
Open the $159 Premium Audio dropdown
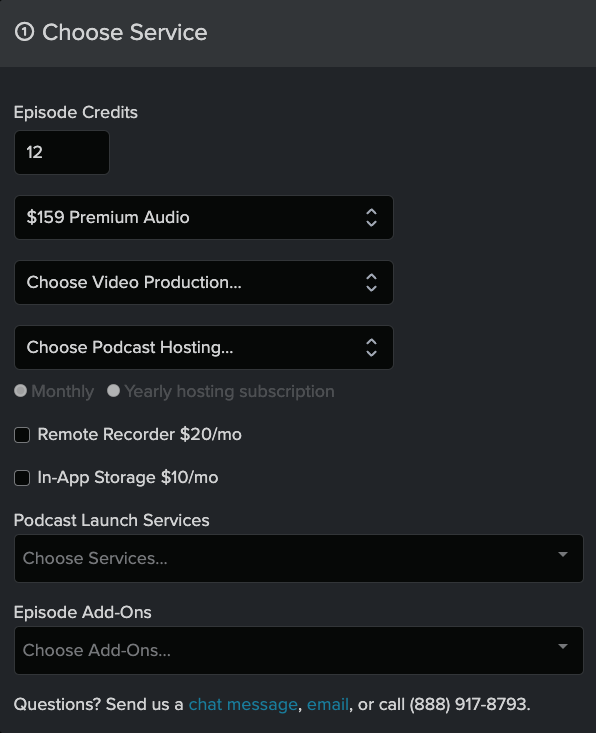[204, 217]
